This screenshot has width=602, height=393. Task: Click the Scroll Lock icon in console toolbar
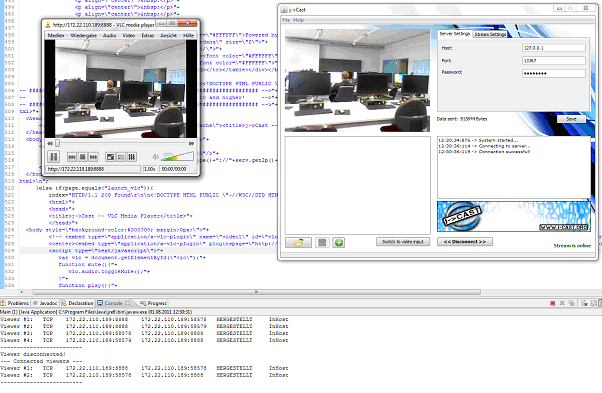point(594,303)
